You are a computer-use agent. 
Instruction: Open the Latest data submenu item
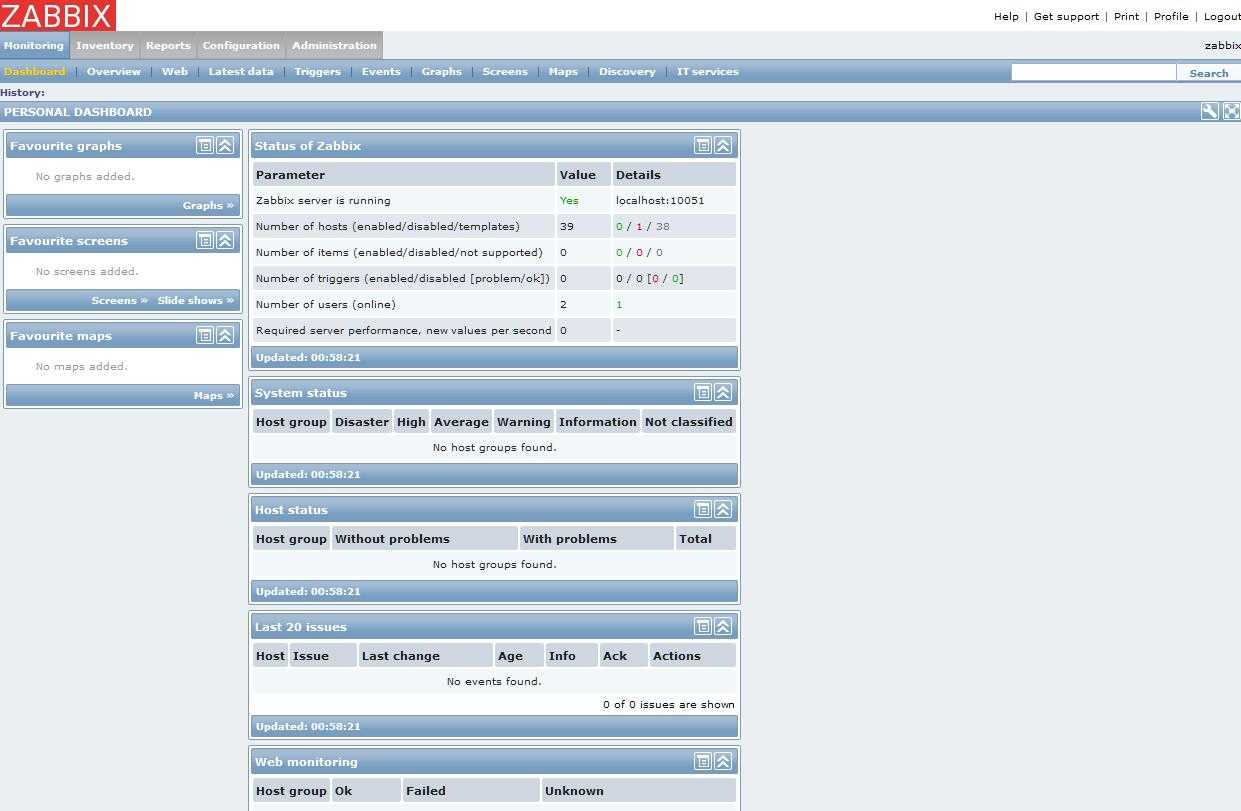pos(241,71)
